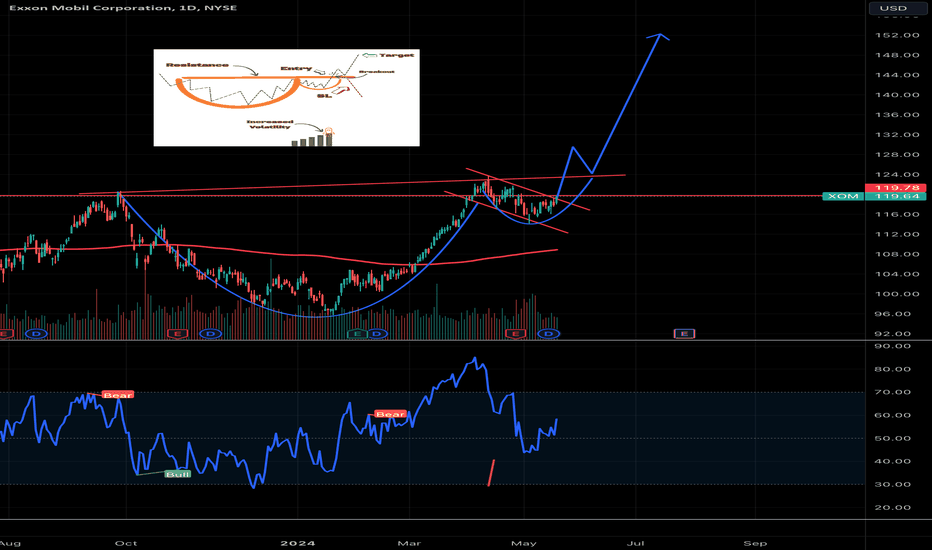Open the dividend marker beside the green earnings marker
The width and height of the screenshot is (932, 550).
377,334
